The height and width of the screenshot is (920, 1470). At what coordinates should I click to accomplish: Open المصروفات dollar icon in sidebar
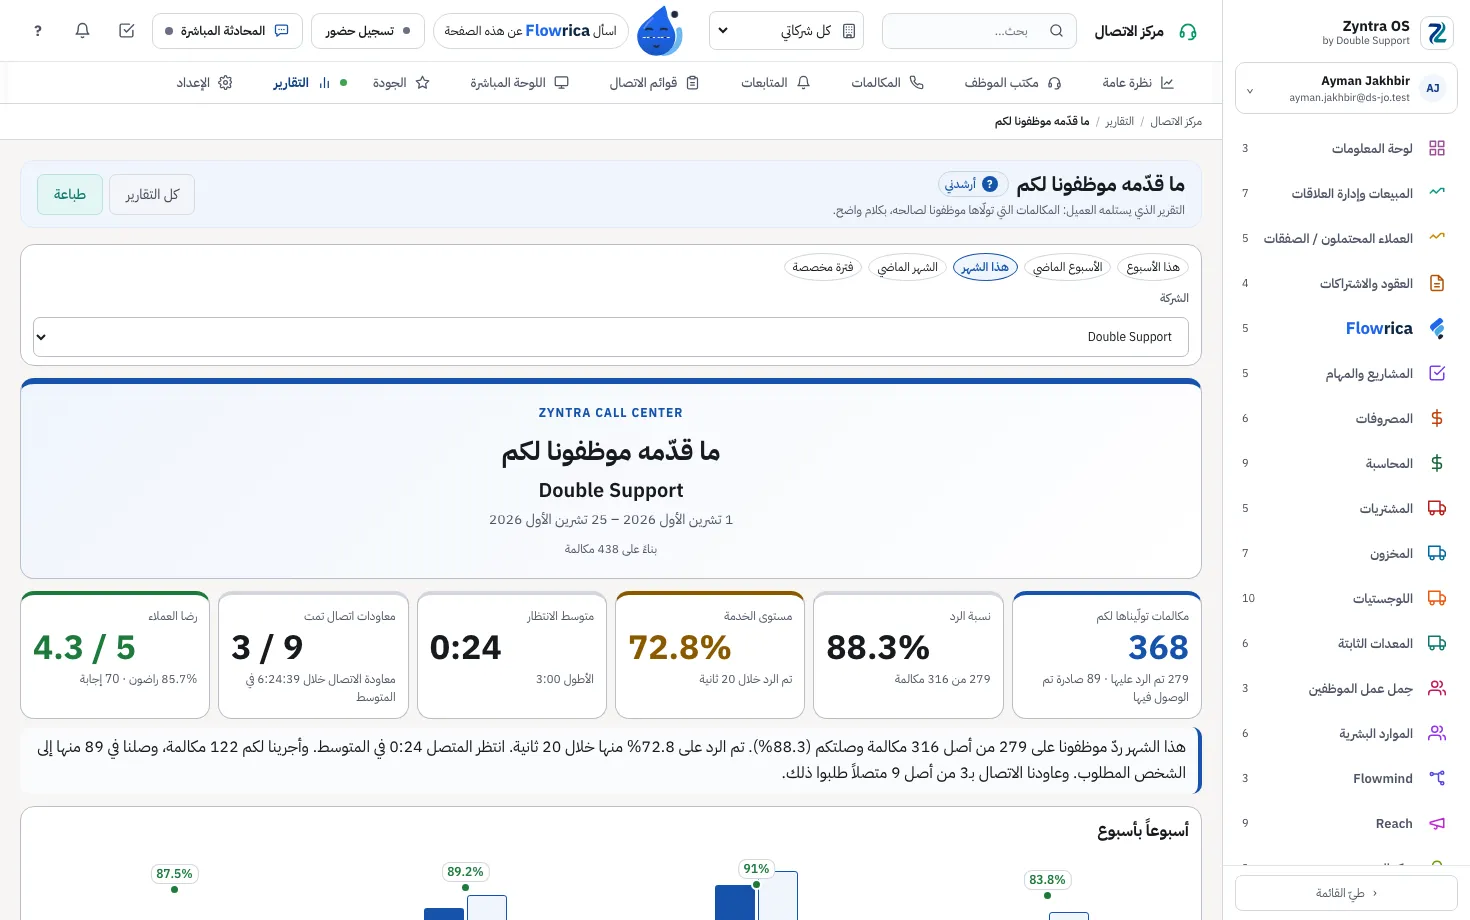[1437, 418]
